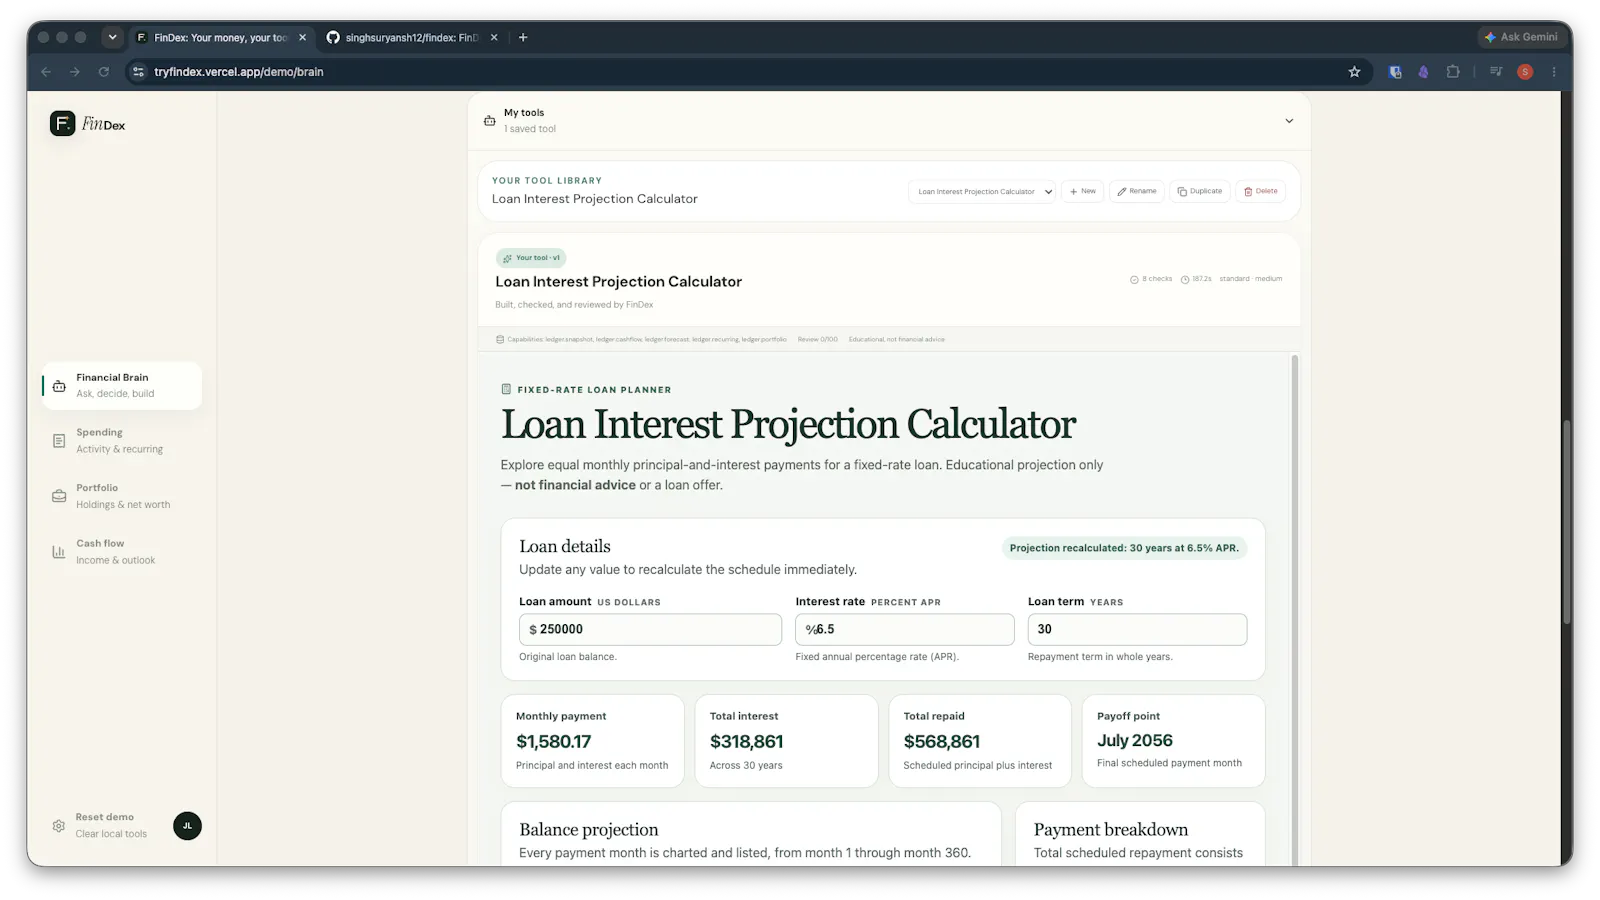Click the Total repaid $568,861 value
The width and height of the screenshot is (1600, 900).
point(941,742)
